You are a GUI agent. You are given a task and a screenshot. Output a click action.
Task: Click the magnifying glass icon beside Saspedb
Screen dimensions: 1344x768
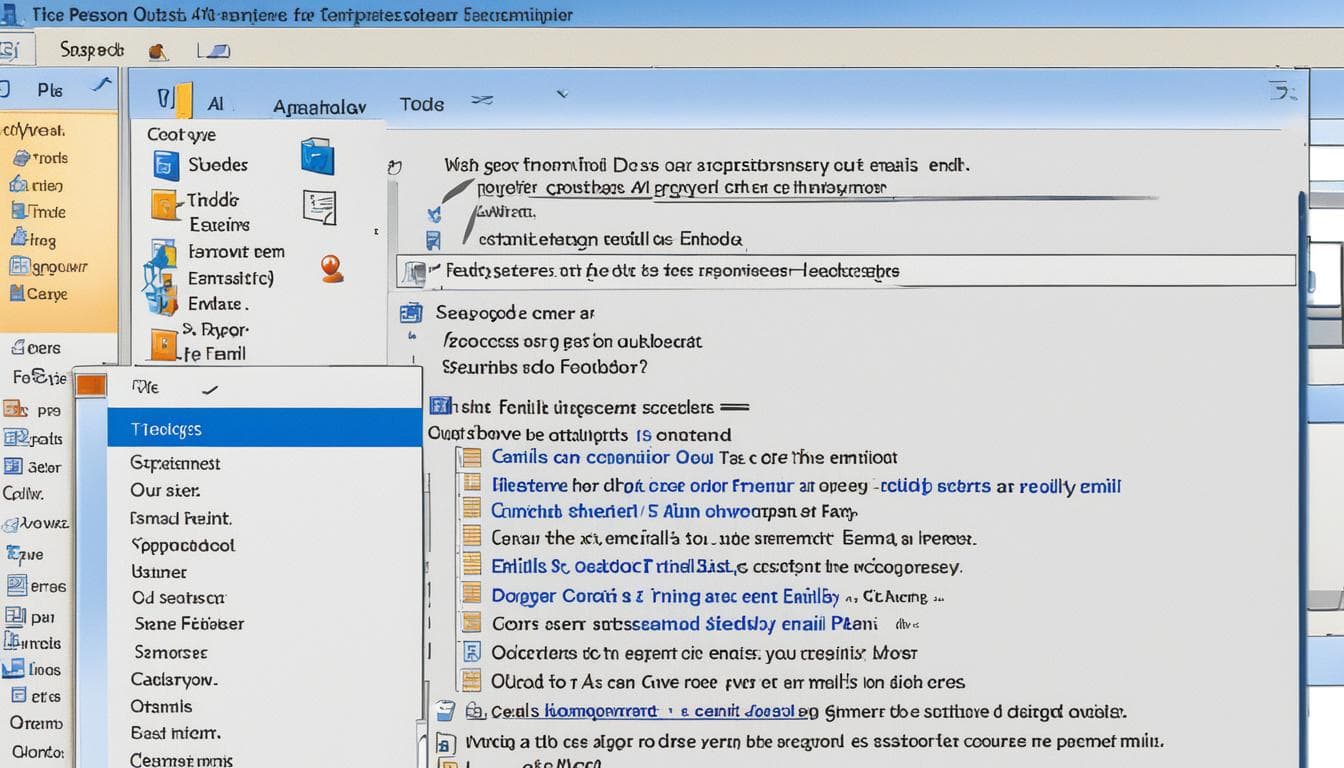(x=156, y=50)
